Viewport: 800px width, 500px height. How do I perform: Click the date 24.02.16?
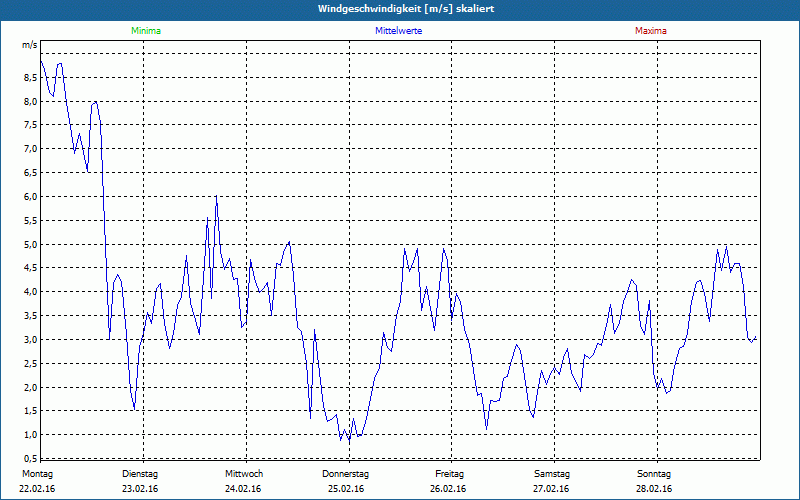click(x=243, y=489)
